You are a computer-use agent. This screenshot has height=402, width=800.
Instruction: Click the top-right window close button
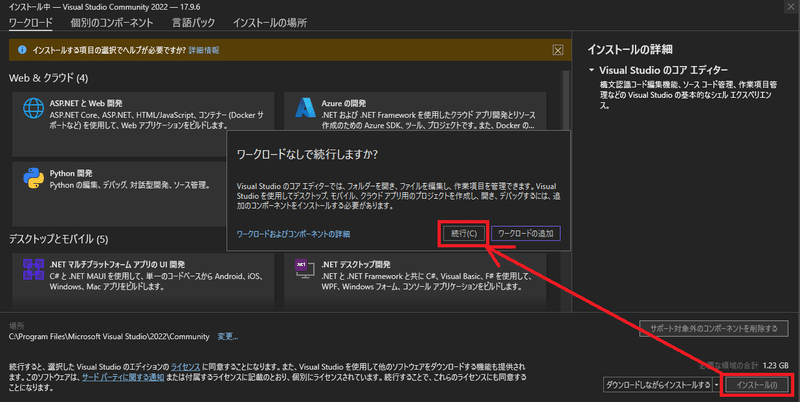tap(791, 6)
